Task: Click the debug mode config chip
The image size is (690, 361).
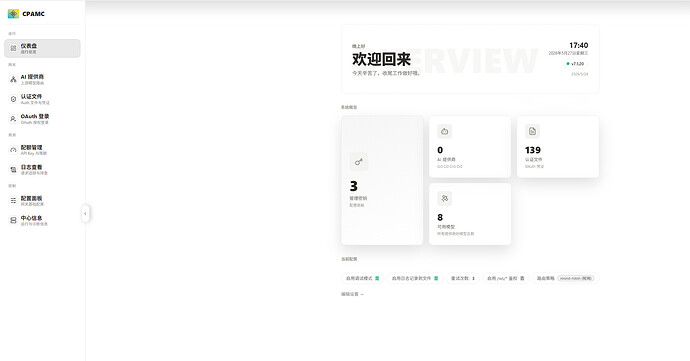Action: tap(363, 278)
